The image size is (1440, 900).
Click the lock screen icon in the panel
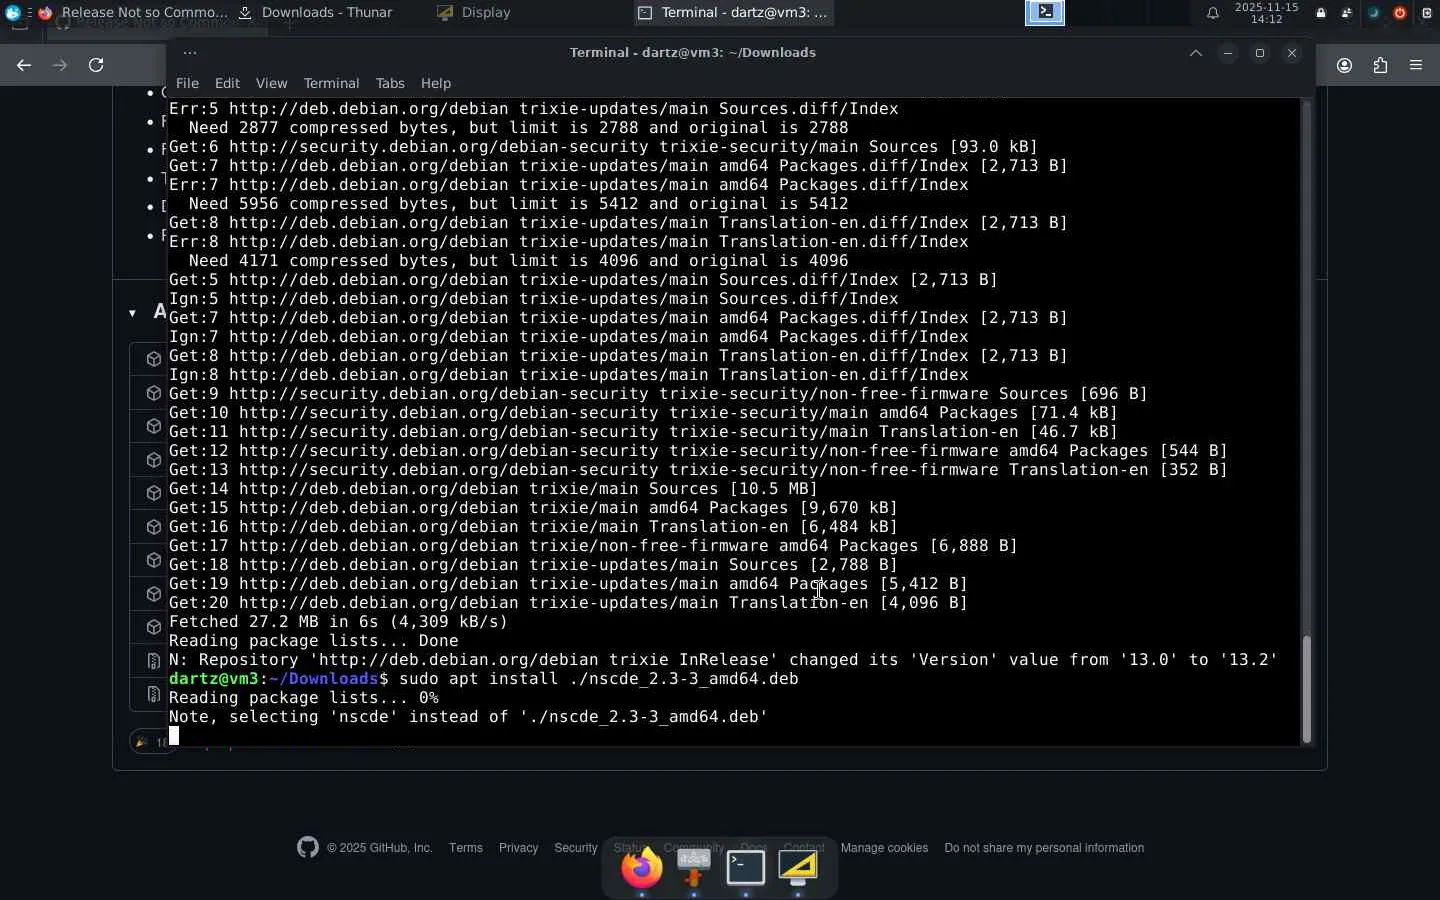click(1321, 13)
